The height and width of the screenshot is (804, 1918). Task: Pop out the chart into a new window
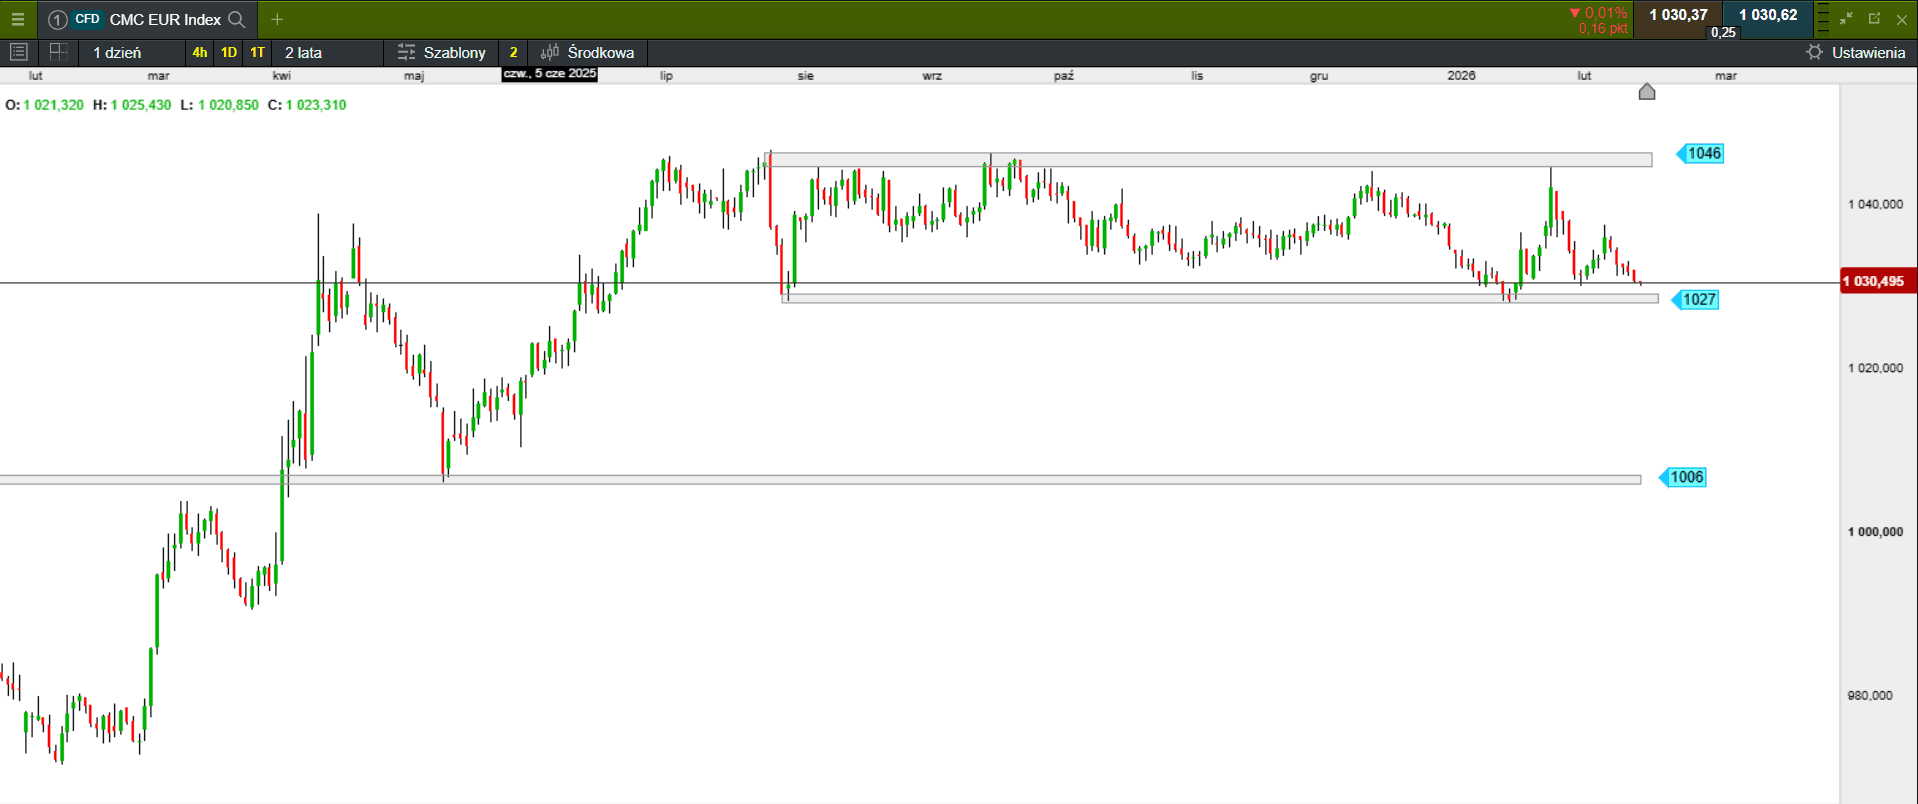1874,19
